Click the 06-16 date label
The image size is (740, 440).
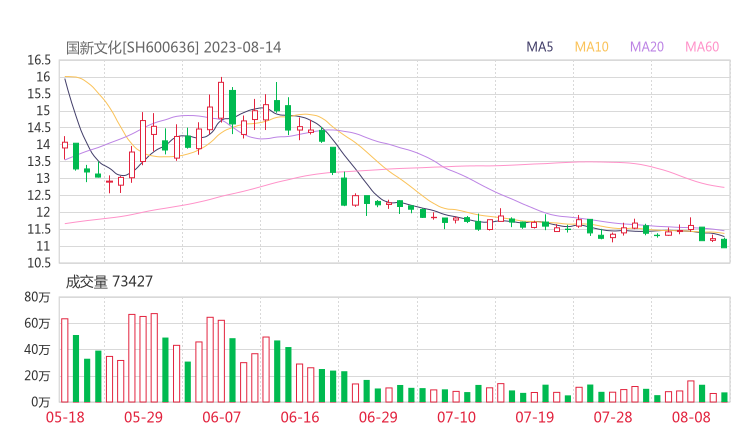click(x=300, y=417)
